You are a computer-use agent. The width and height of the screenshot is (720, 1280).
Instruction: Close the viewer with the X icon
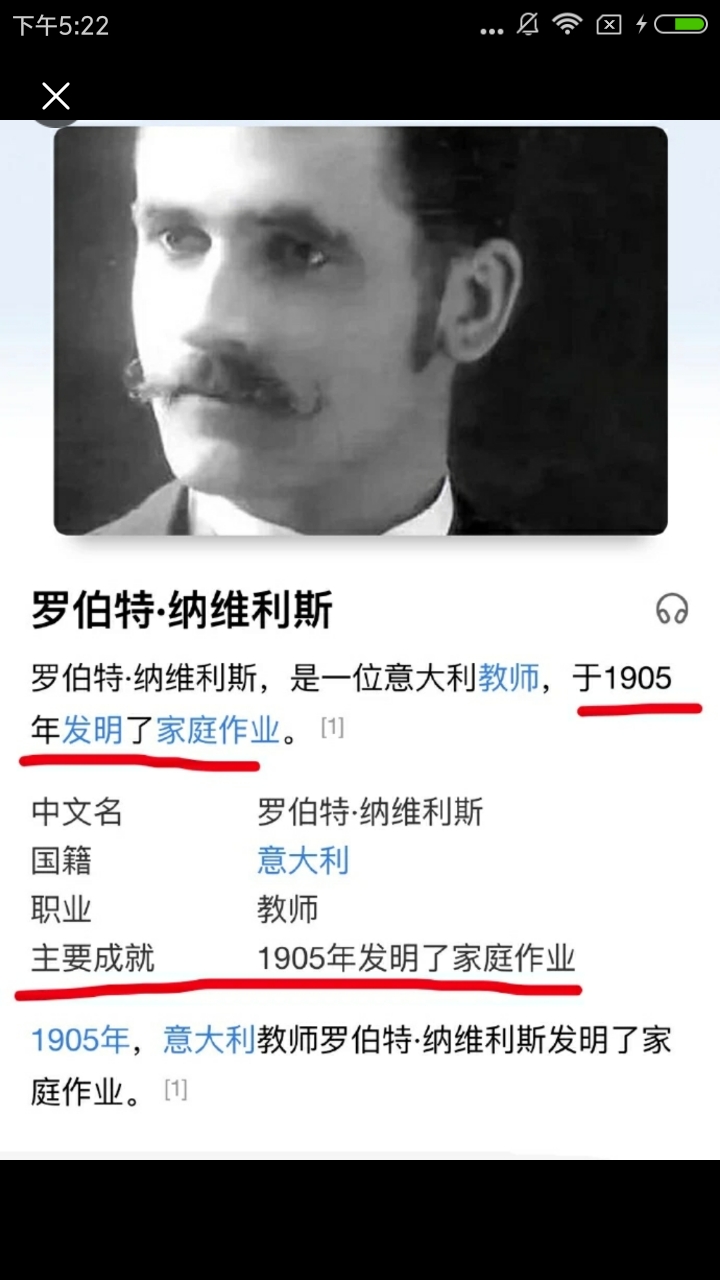56,96
